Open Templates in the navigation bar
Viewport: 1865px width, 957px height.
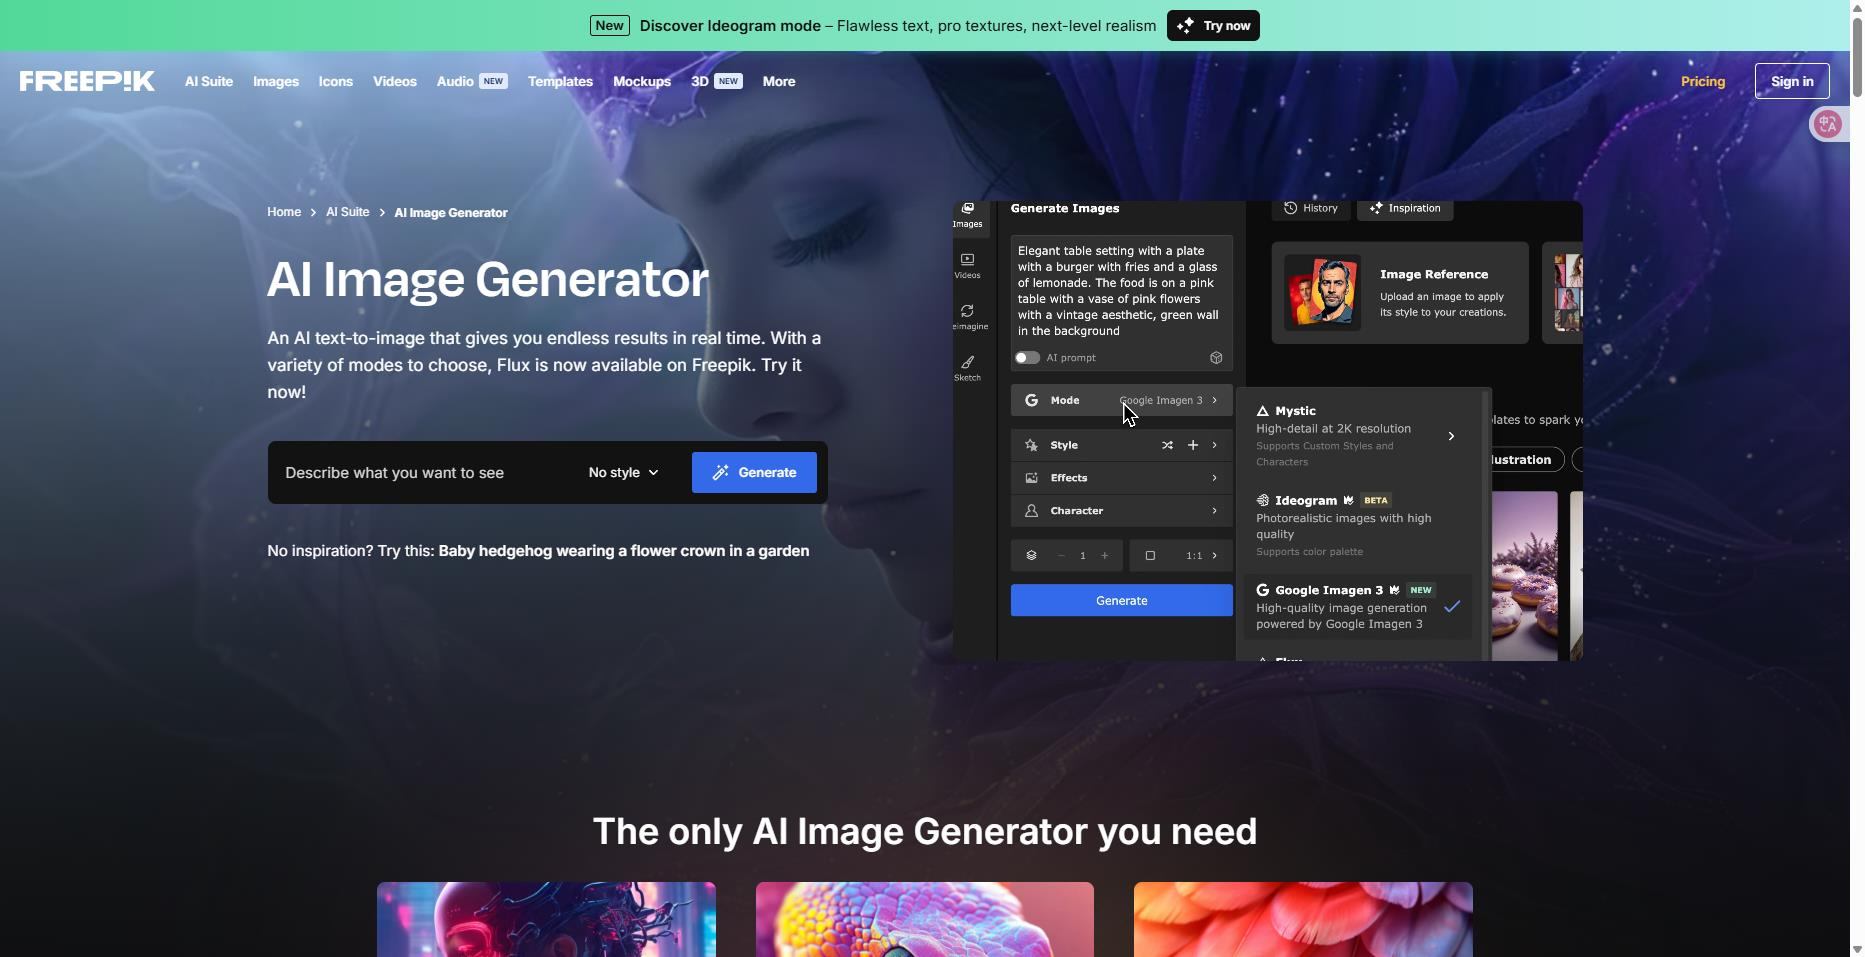click(x=560, y=81)
